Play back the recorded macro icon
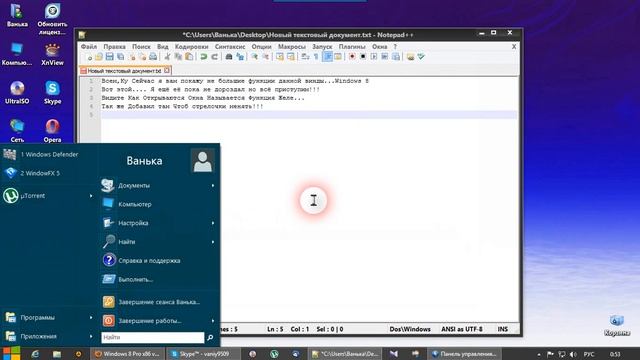 pos(373,57)
